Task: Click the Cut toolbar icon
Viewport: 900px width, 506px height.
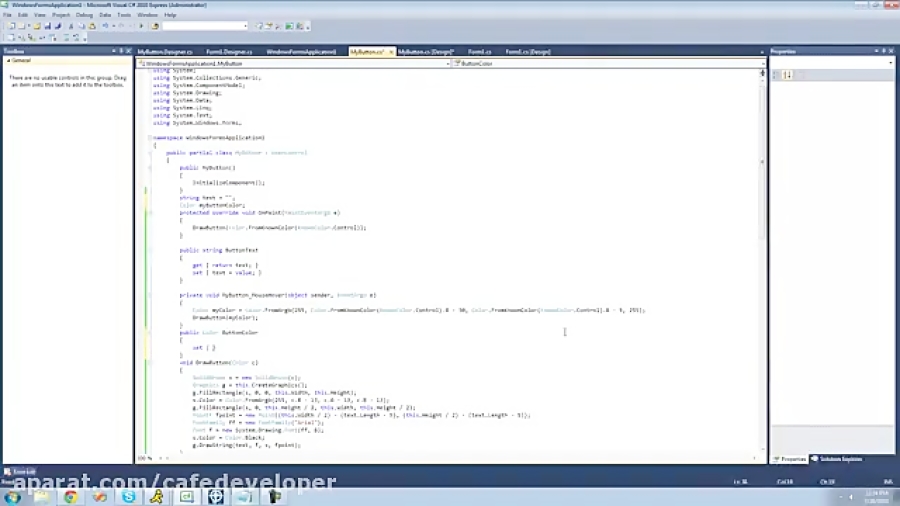Action: (x=71, y=26)
